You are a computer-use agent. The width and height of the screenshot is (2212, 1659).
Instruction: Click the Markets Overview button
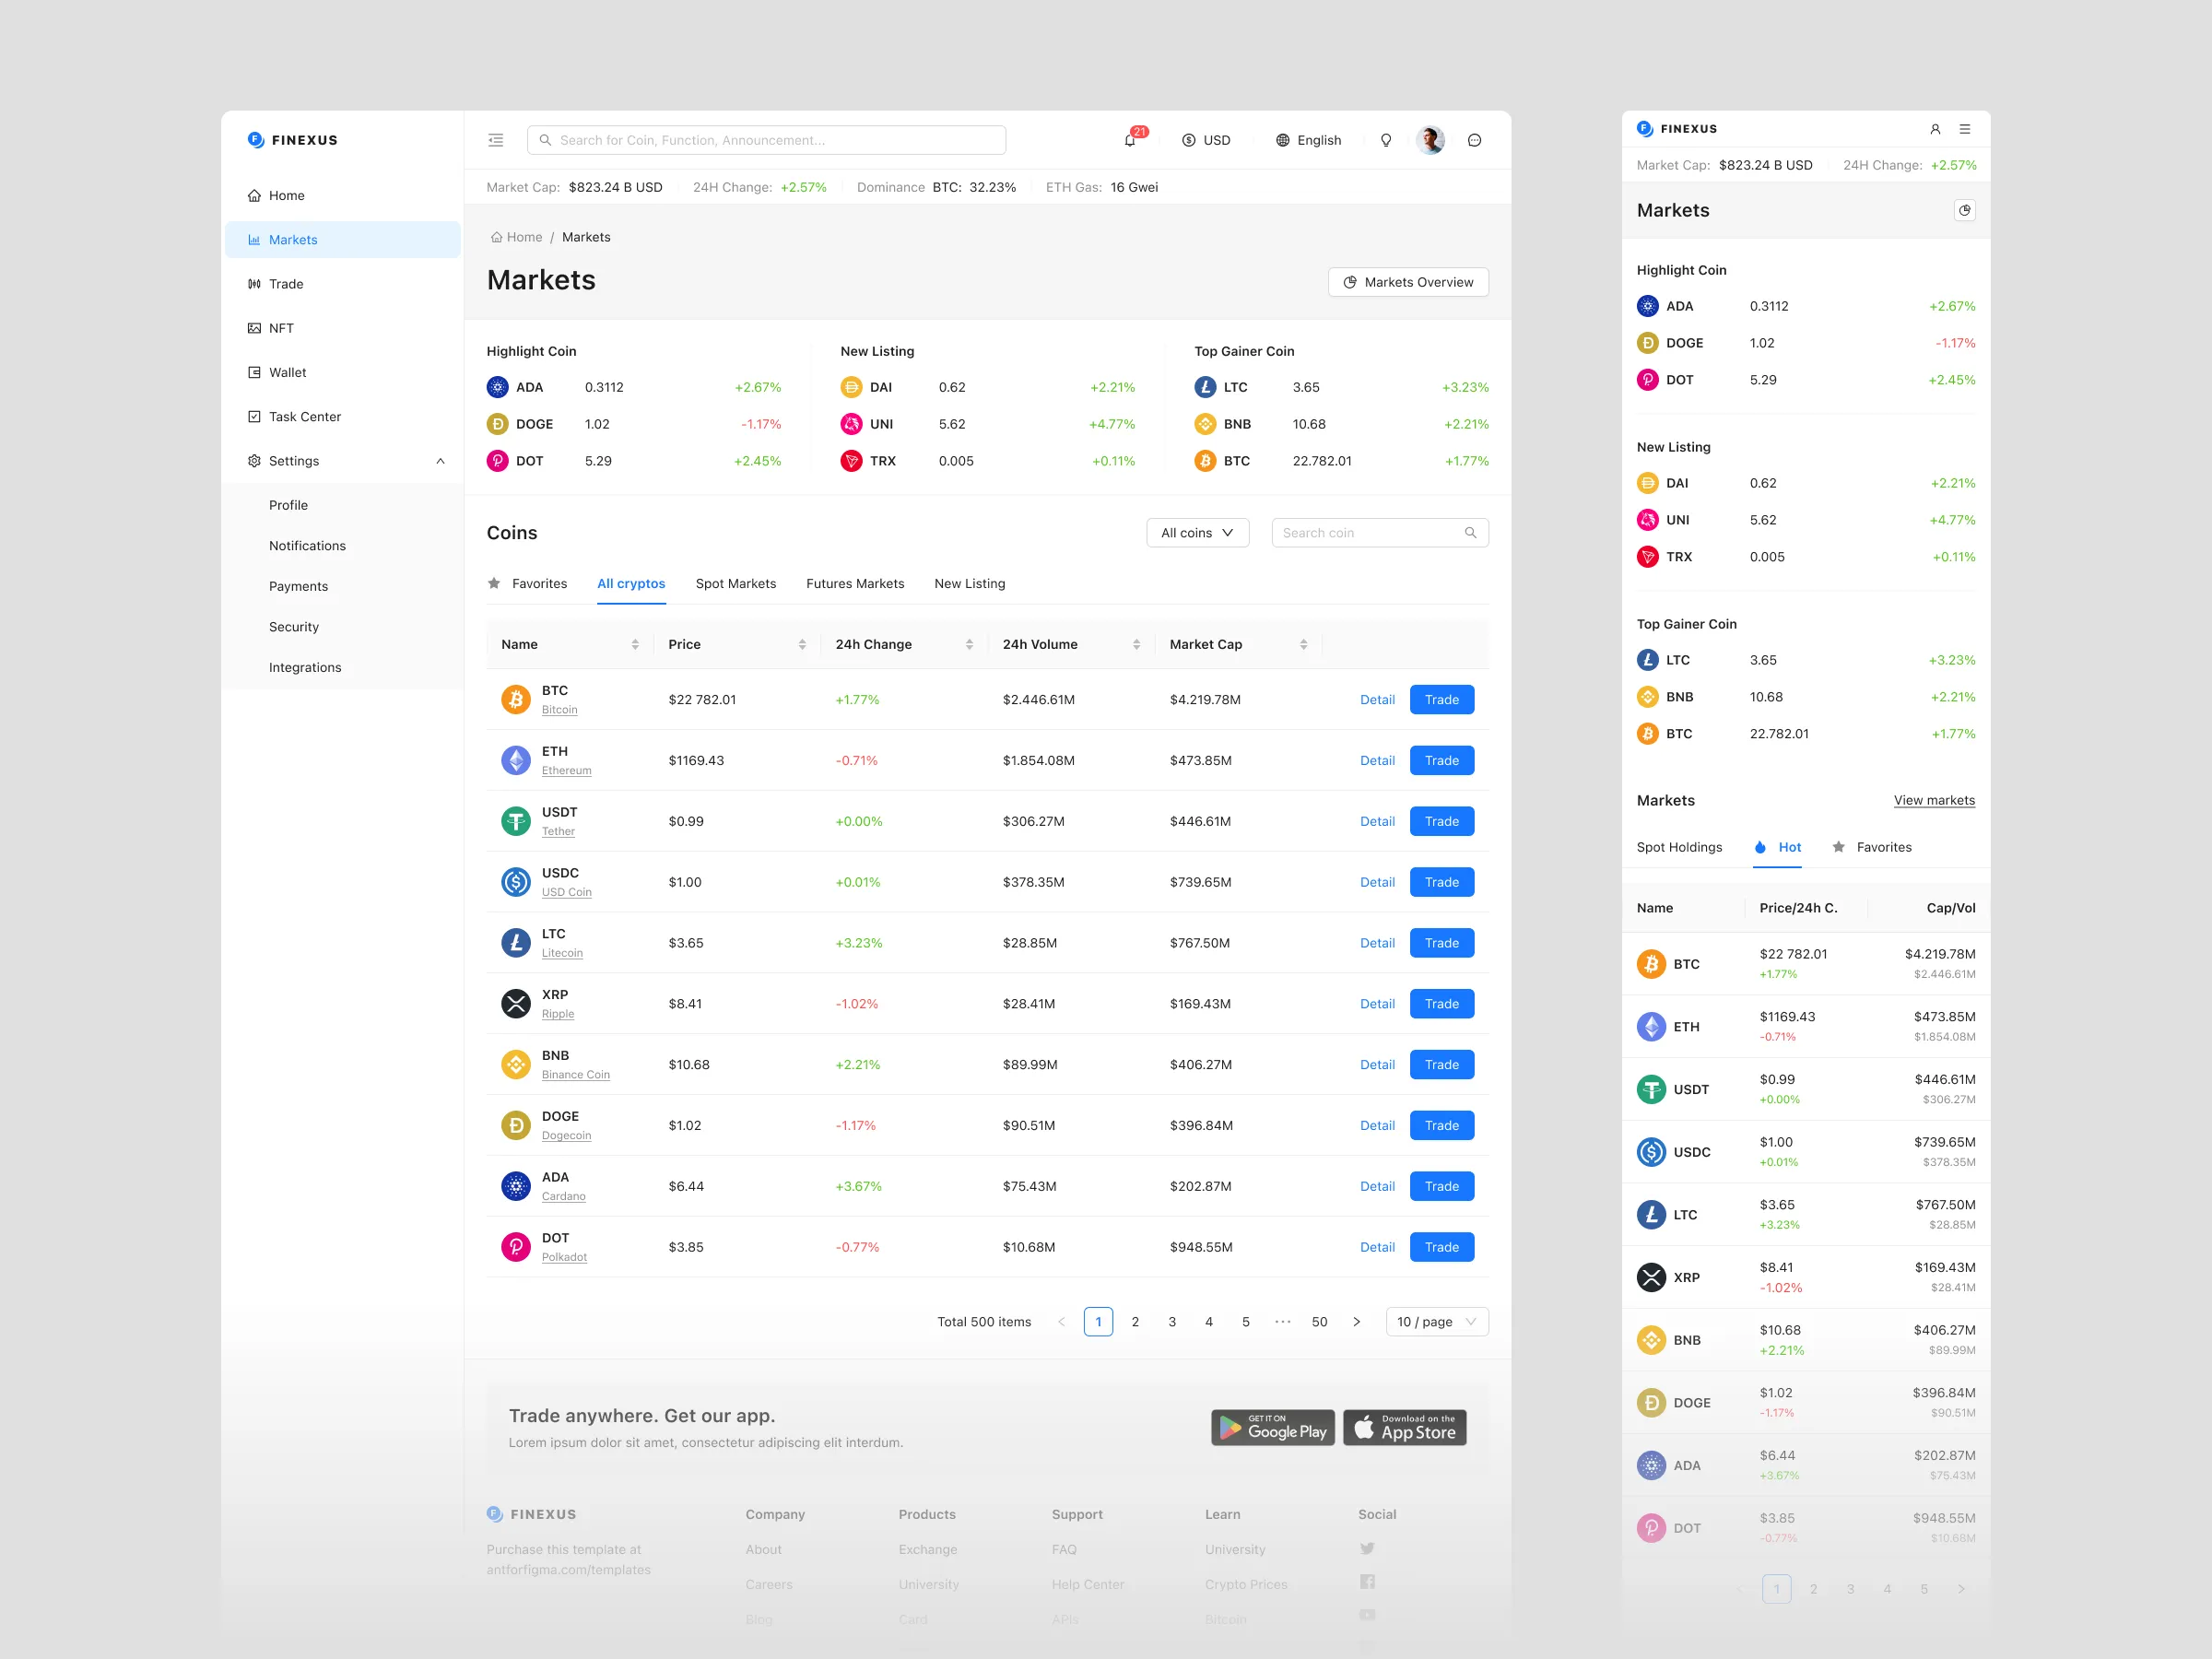coord(1408,282)
